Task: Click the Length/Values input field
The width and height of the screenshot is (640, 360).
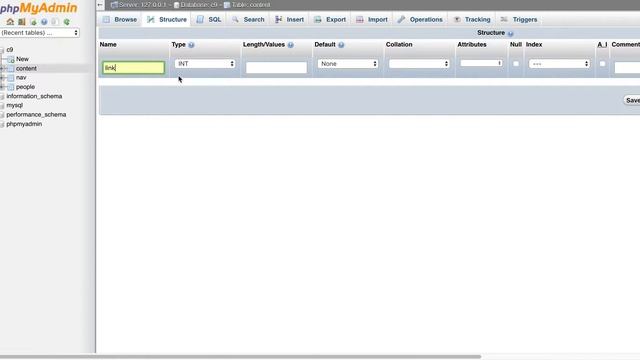Action: pyautogui.click(x=276, y=68)
